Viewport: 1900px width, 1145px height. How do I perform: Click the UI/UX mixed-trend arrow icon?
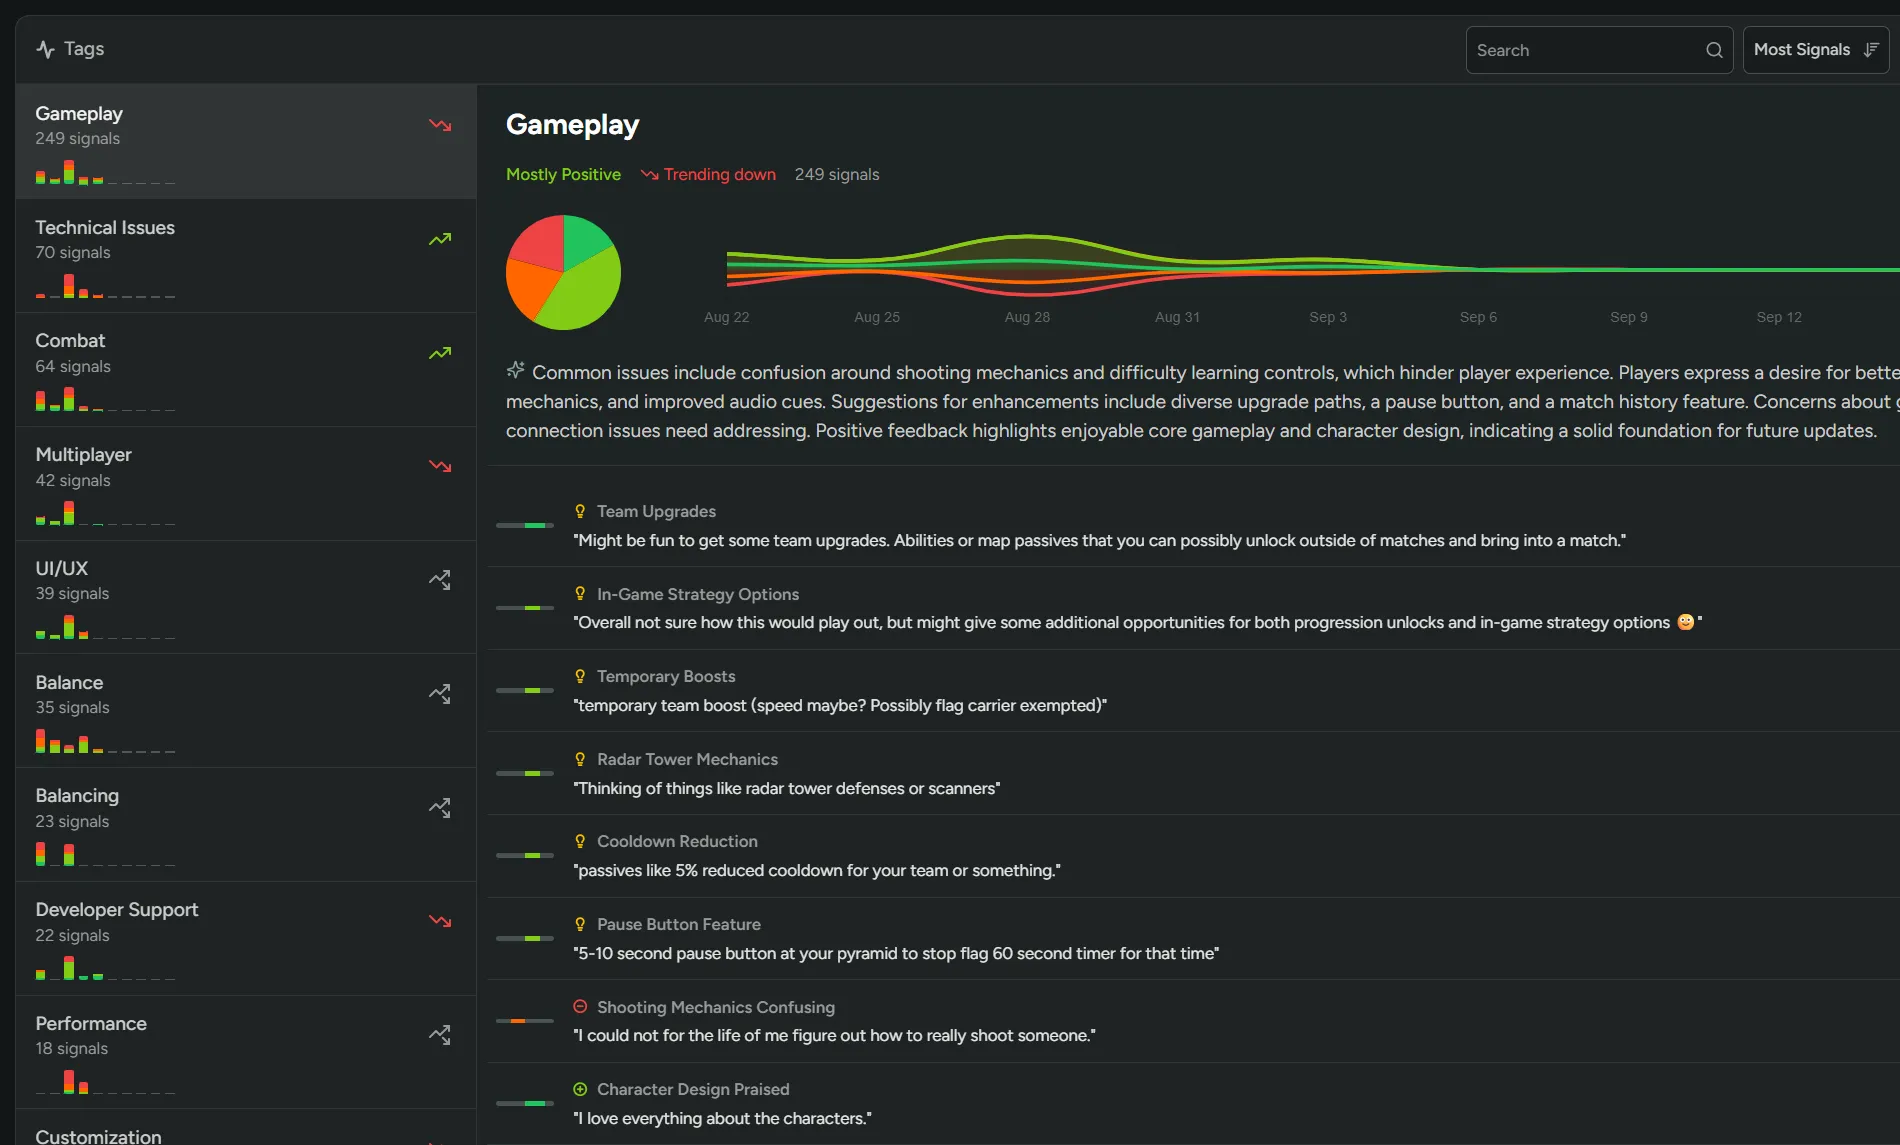point(440,580)
